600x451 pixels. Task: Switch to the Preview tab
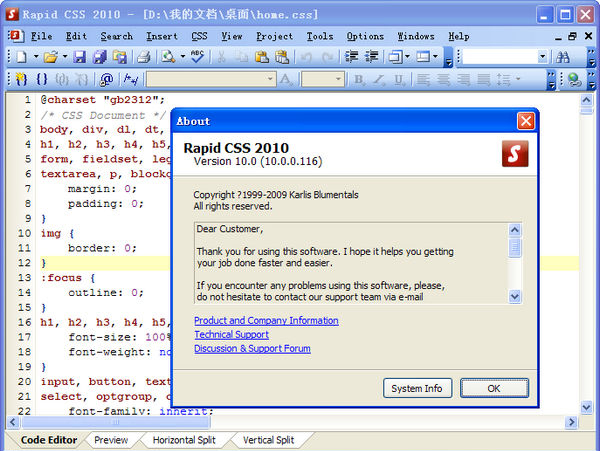pos(111,440)
